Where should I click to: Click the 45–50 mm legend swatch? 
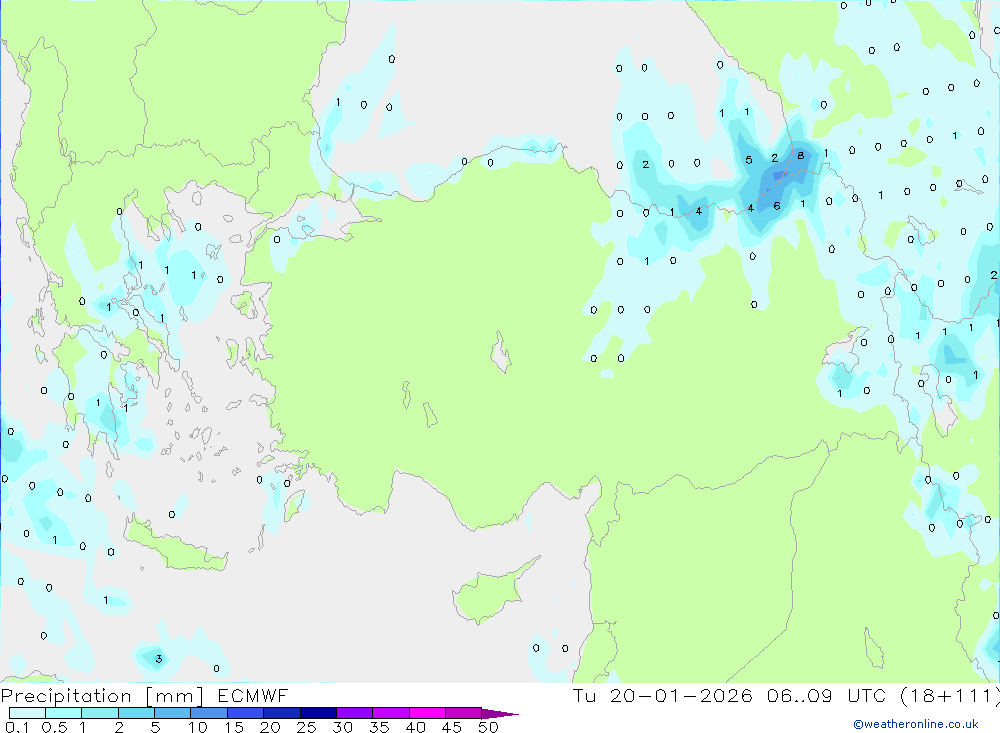[463, 713]
